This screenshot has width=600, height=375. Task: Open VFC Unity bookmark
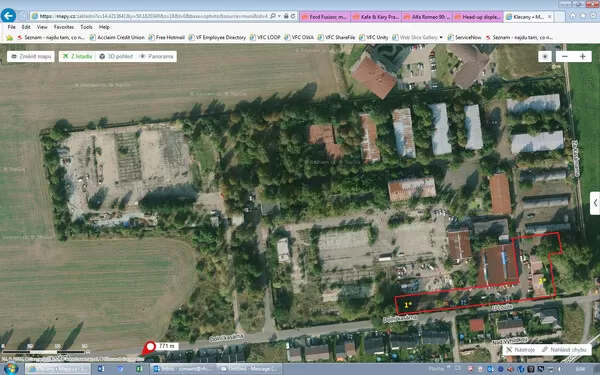(373, 38)
